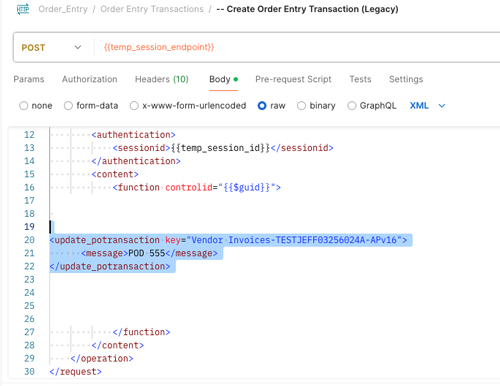500x386 pixels.
Task: Click the update_potransaction key line 20
Action: [228, 240]
